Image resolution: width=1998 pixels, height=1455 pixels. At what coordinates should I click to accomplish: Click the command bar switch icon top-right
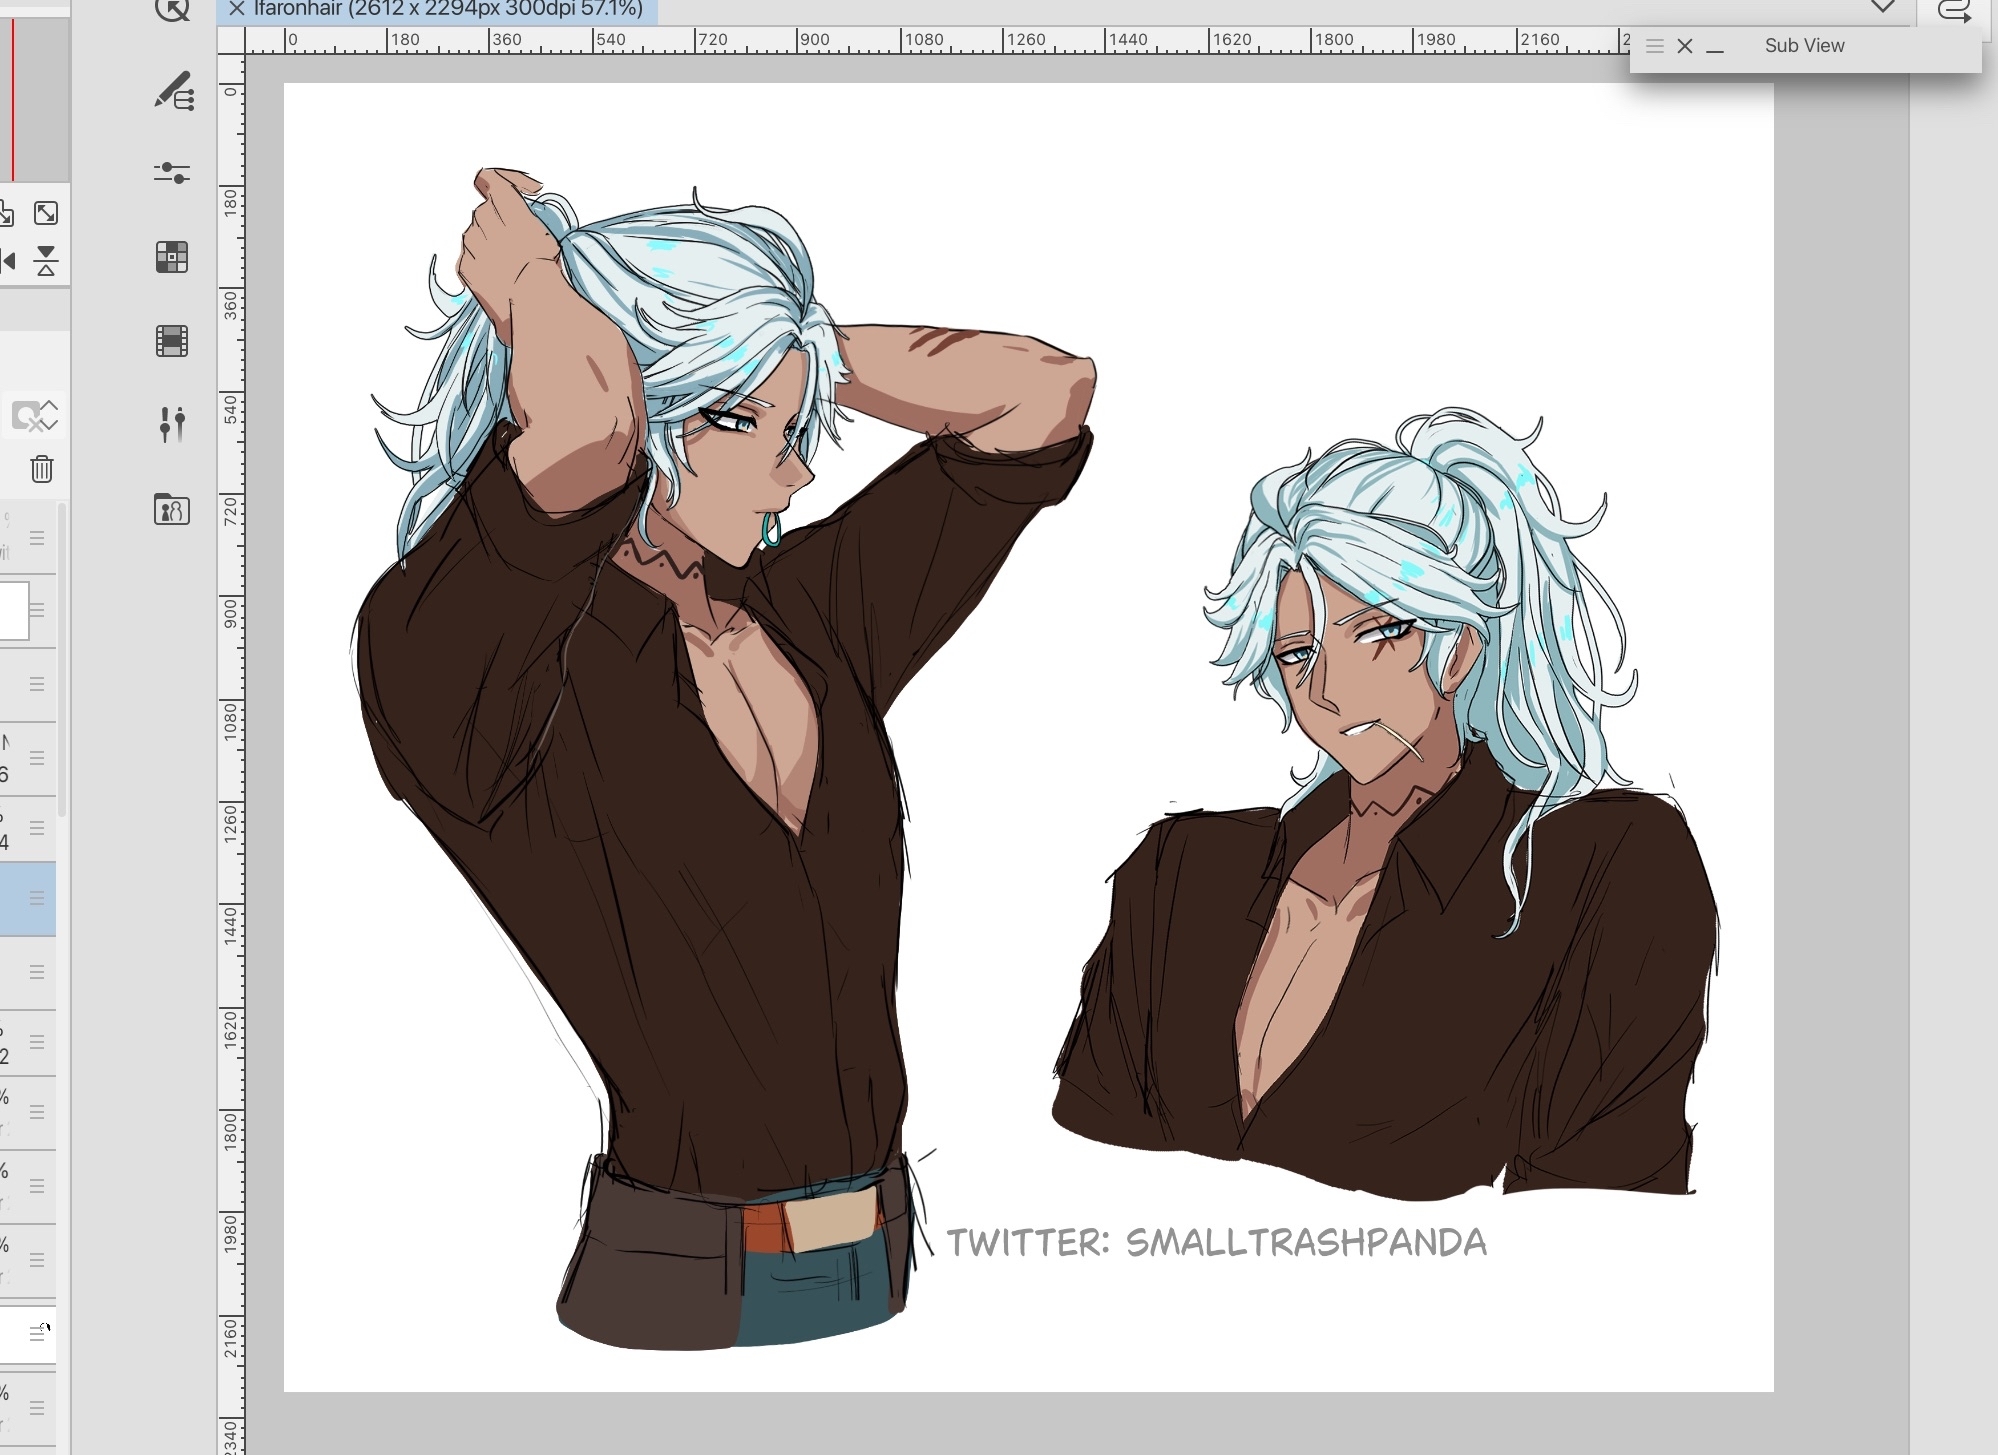point(1954,11)
